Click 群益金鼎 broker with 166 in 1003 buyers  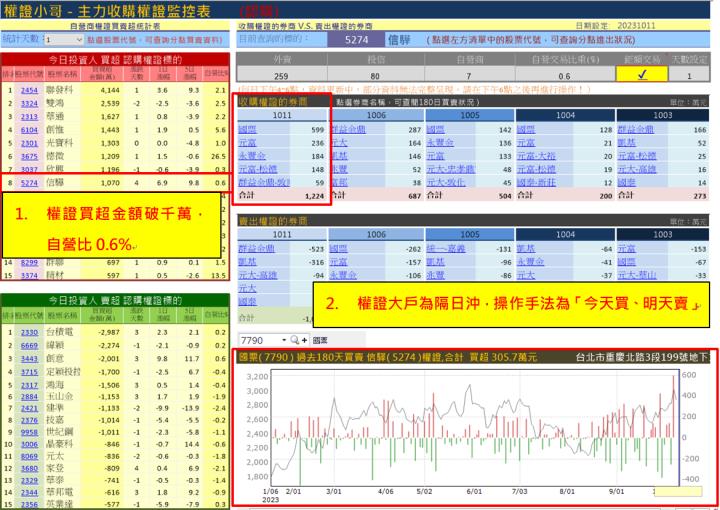tap(636, 130)
